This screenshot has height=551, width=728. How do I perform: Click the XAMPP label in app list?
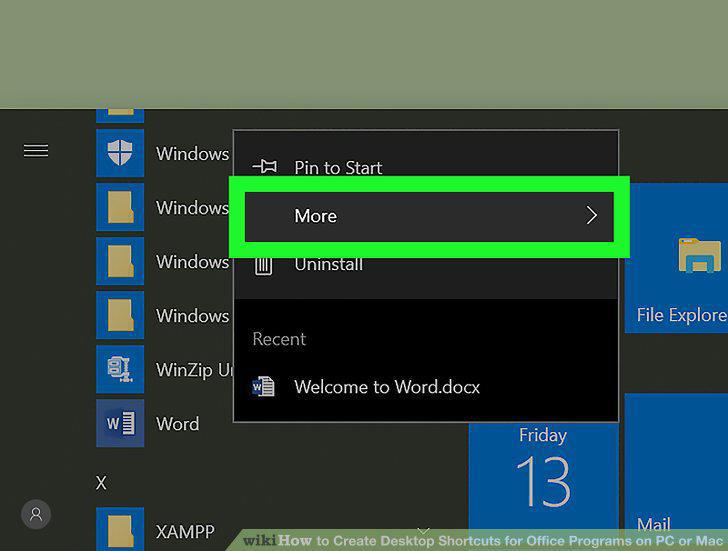click(185, 532)
